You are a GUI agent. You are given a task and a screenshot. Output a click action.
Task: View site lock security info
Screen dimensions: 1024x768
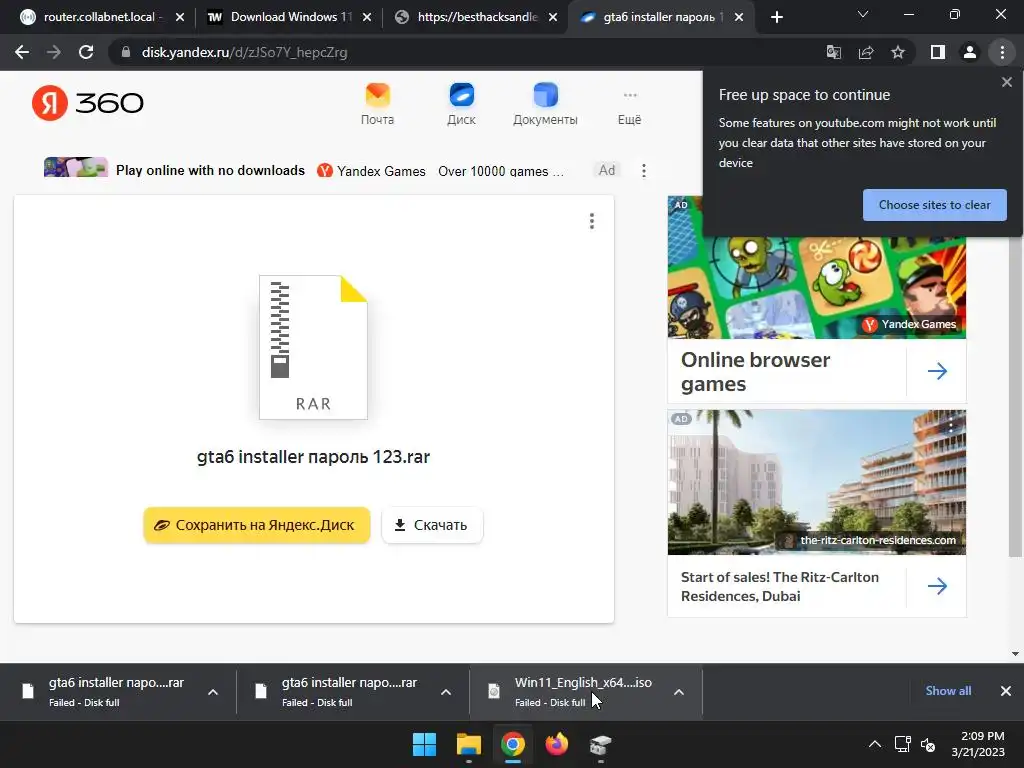pos(126,52)
